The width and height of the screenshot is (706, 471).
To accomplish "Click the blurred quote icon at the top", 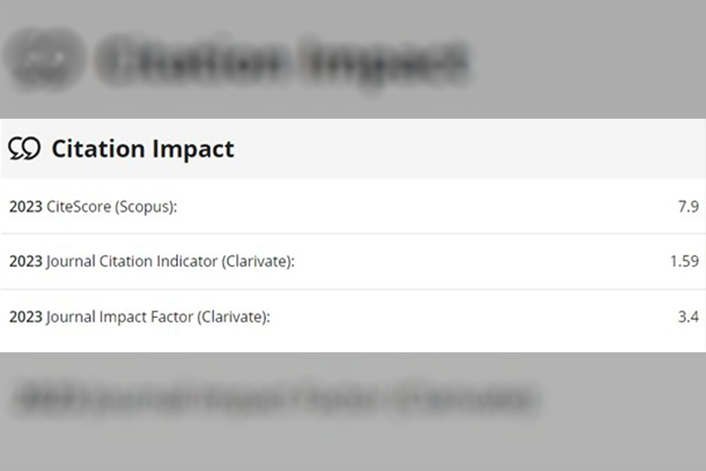I will [x=40, y=58].
